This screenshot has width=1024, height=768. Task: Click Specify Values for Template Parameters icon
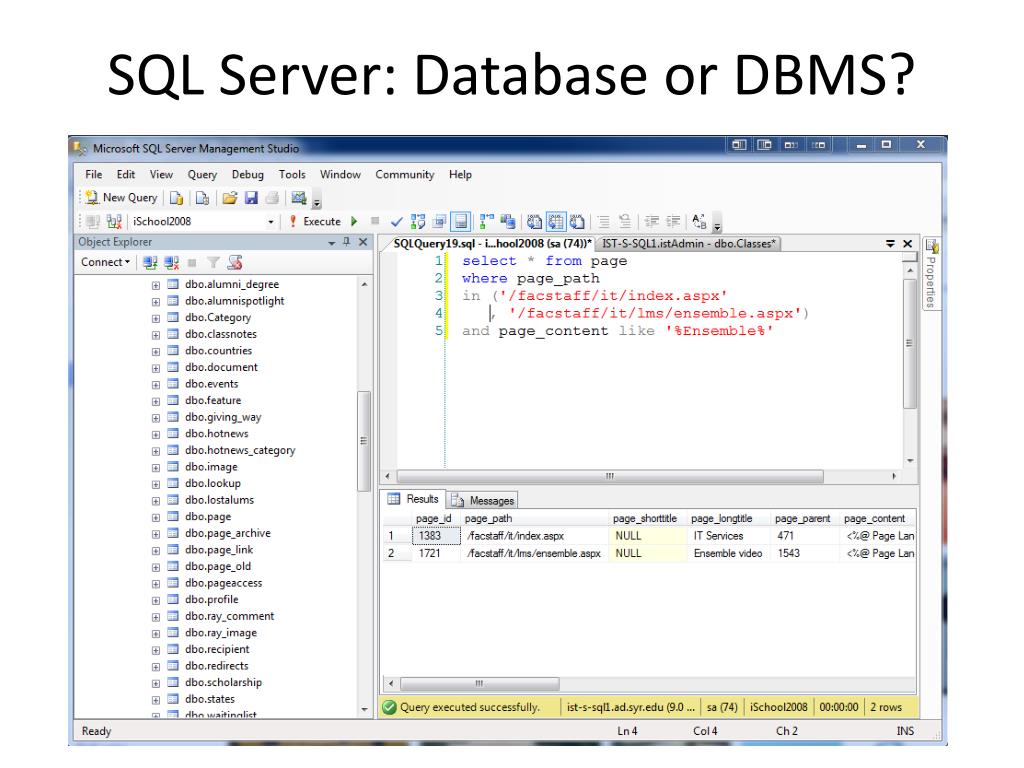pos(699,222)
